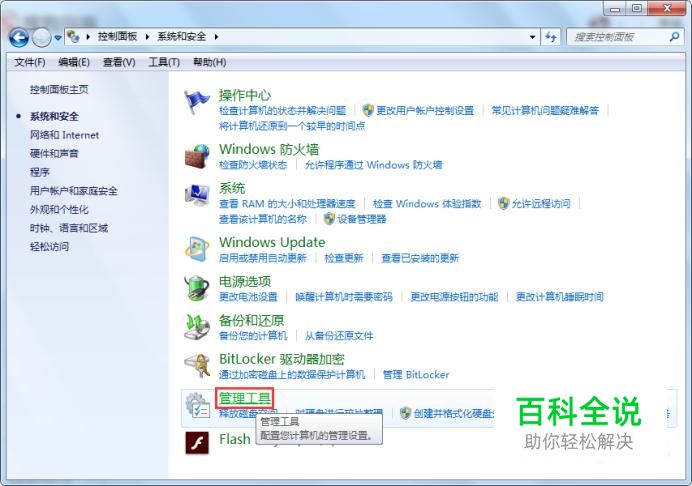Open the 帮助(H) menu

pyautogui.click(x=210, y=62)
